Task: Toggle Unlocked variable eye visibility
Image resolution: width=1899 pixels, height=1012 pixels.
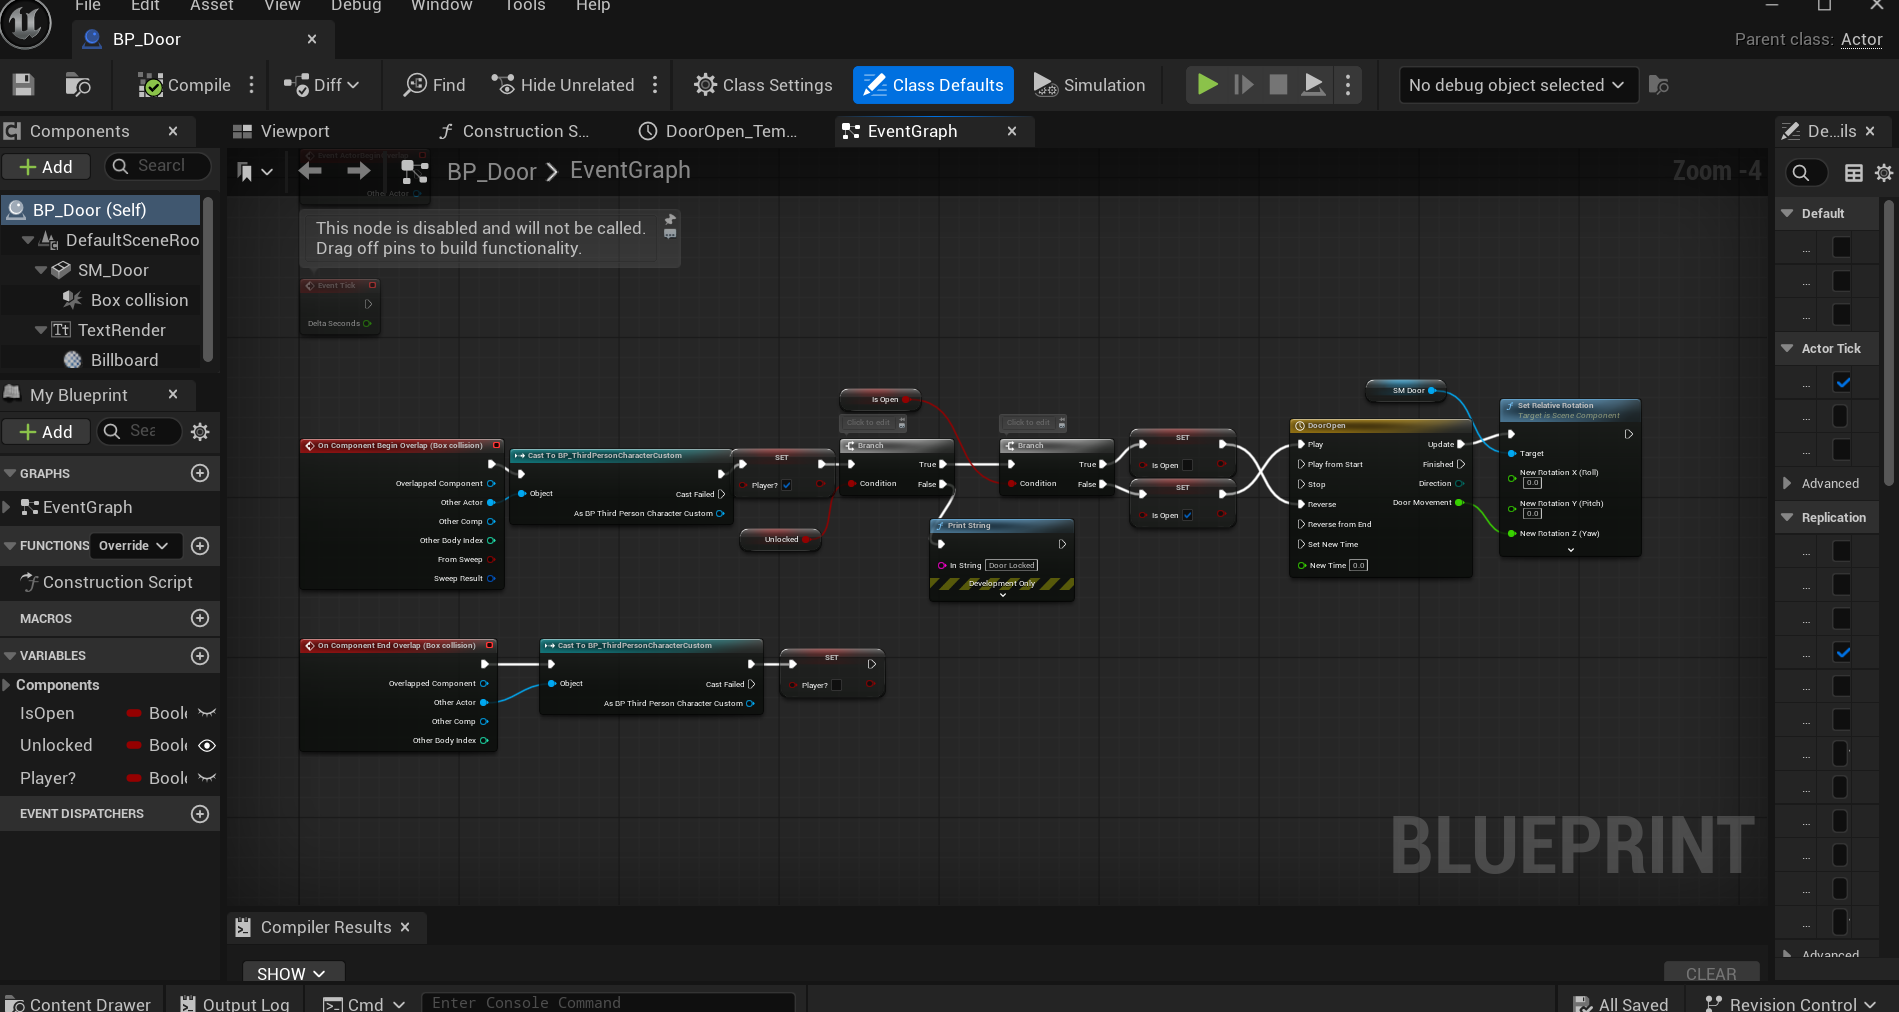Action: pos(207,746)
